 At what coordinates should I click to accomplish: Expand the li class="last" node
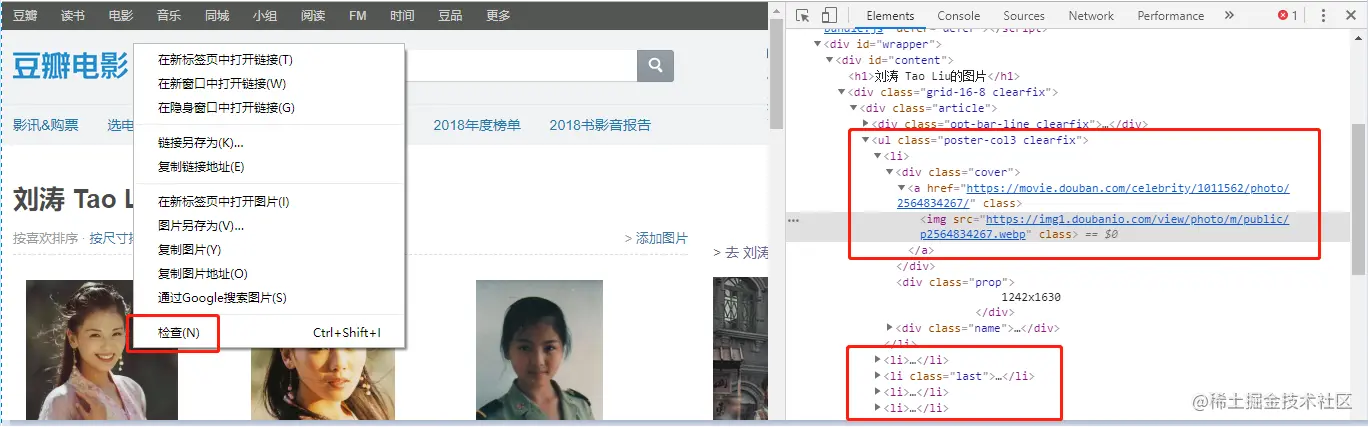(878, 376)
